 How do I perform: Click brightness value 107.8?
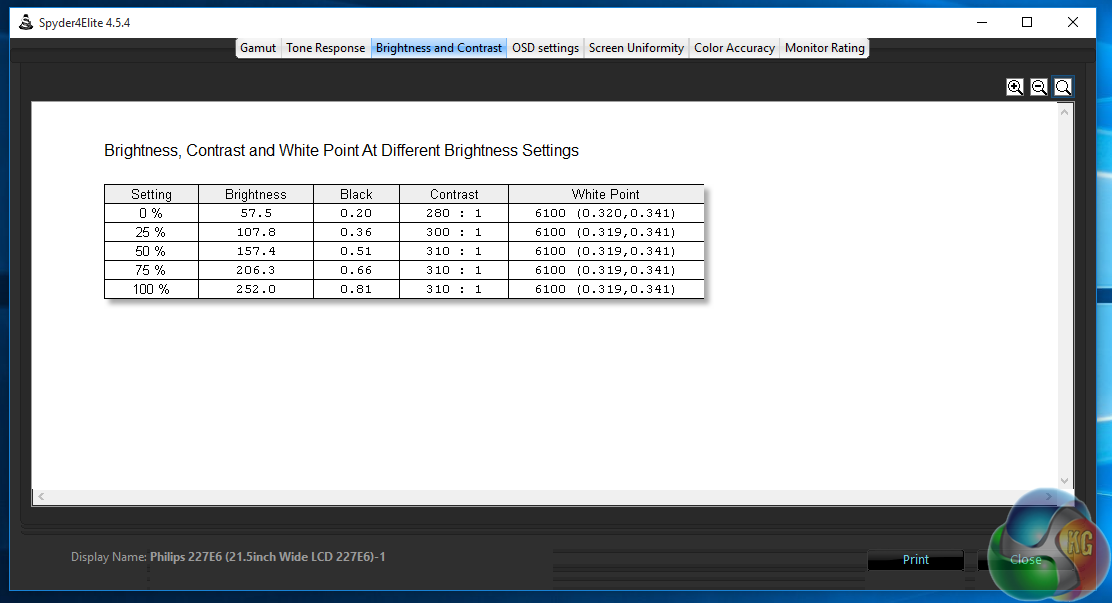[x=256, y=232]
